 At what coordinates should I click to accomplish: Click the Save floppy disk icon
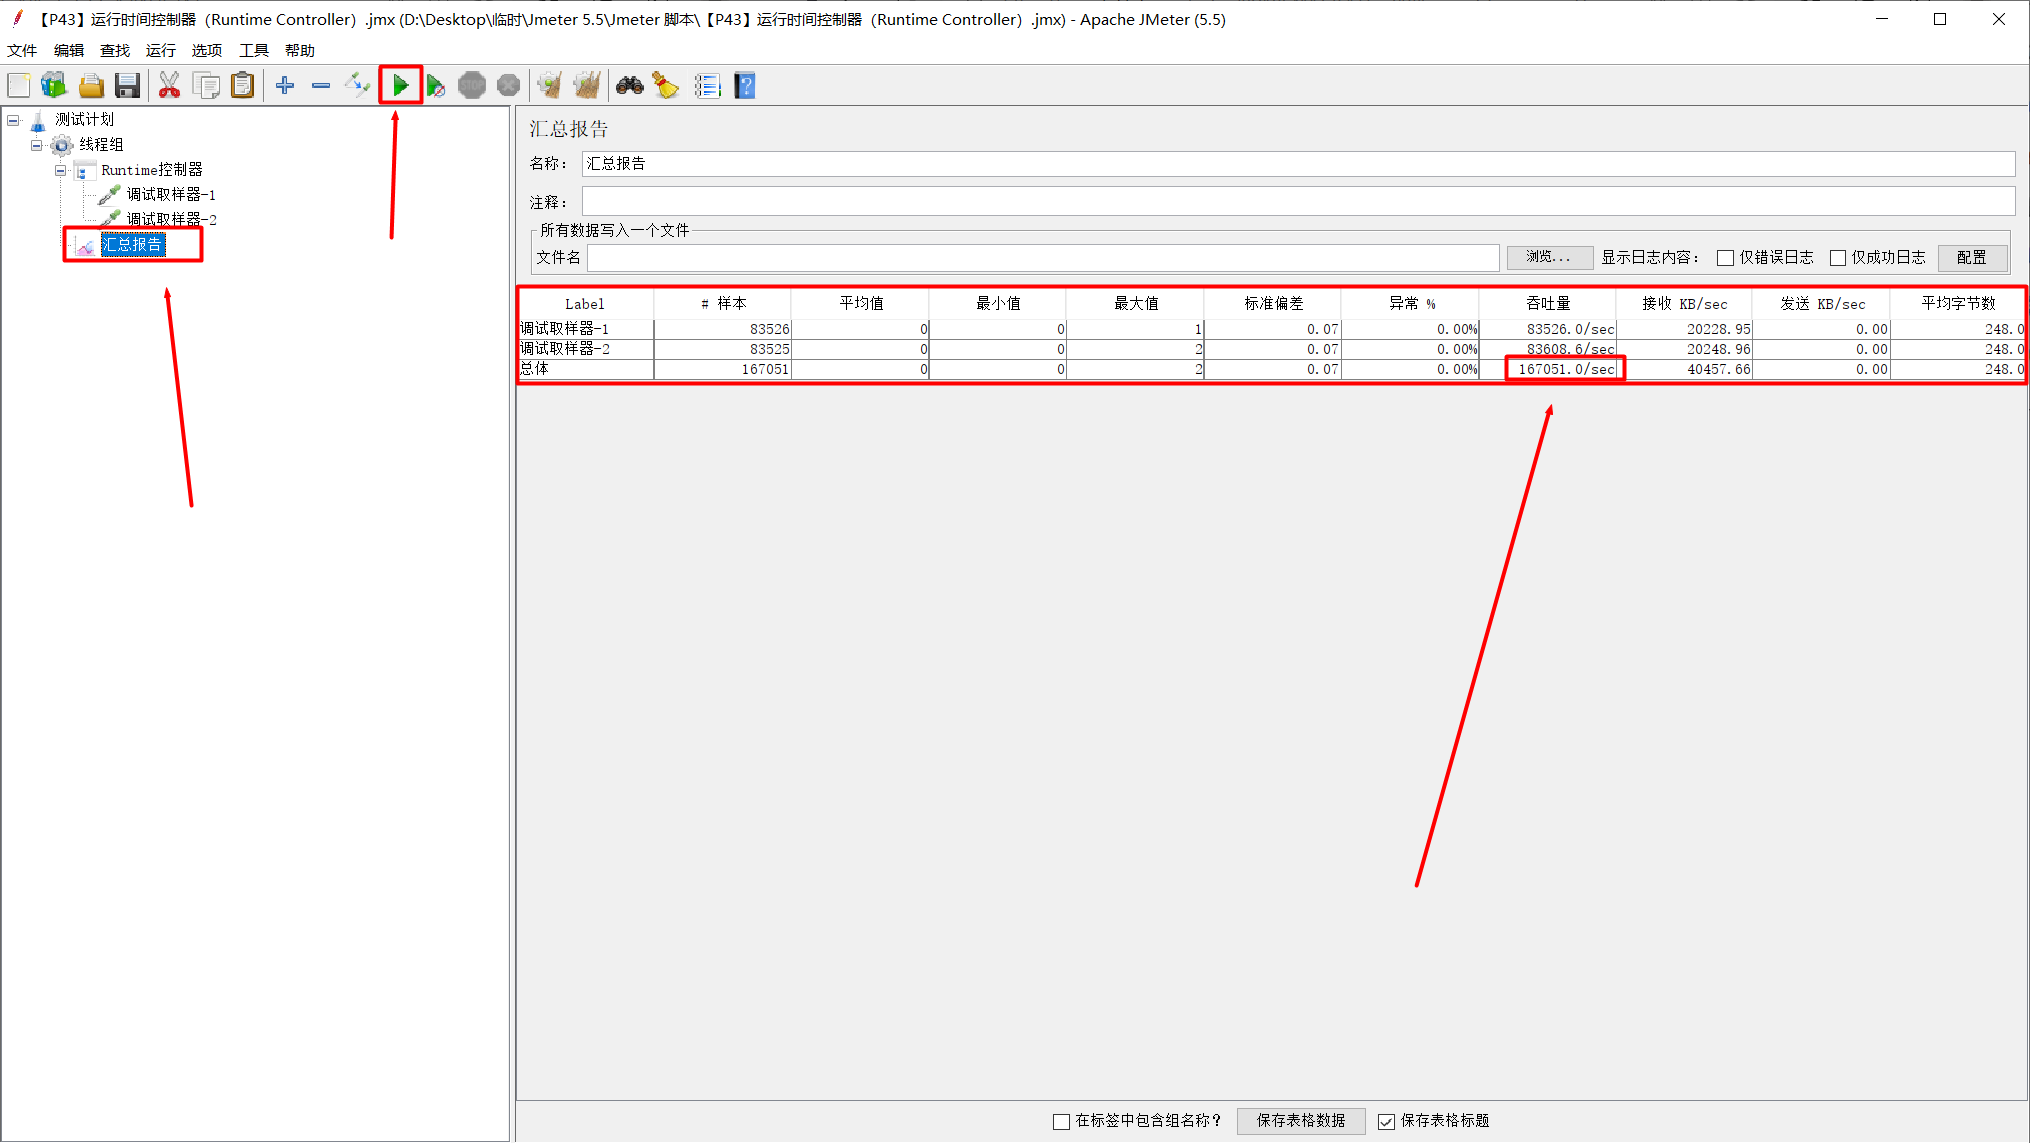pos(127,86)
